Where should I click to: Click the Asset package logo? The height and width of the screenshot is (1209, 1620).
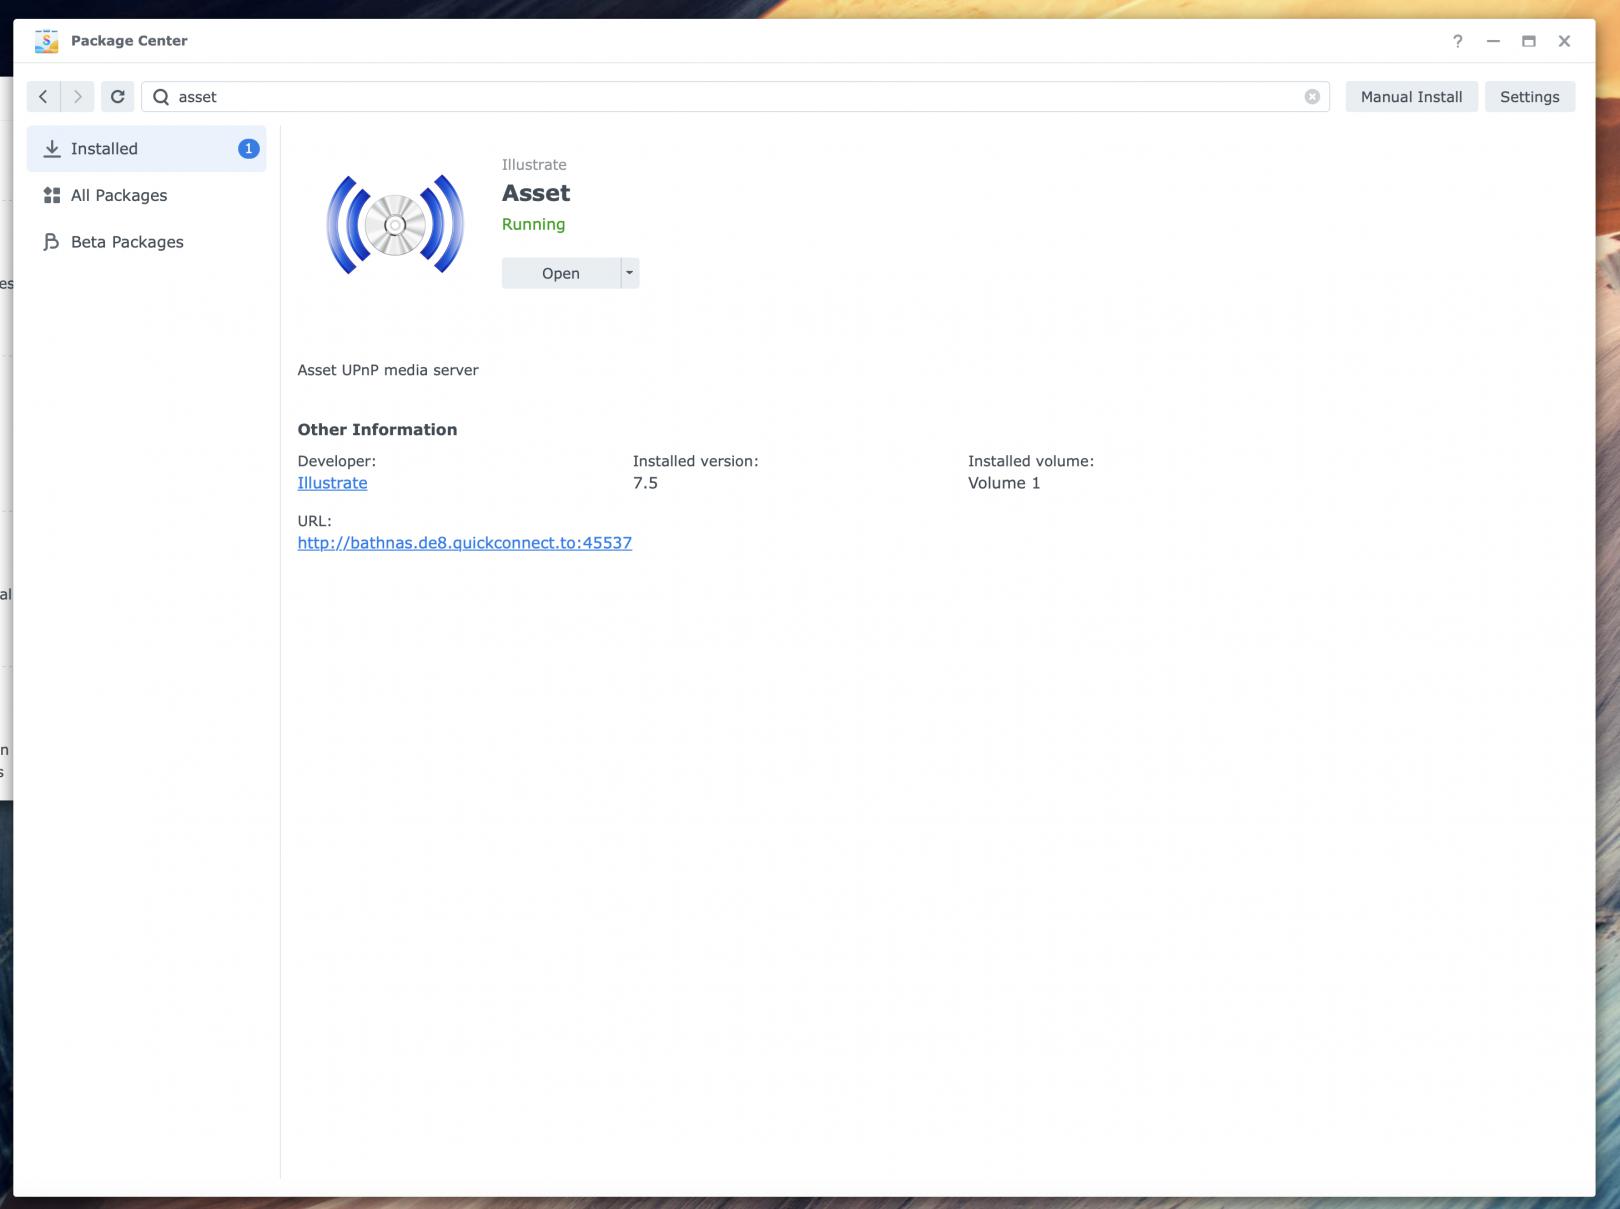(x=395, y=224)
